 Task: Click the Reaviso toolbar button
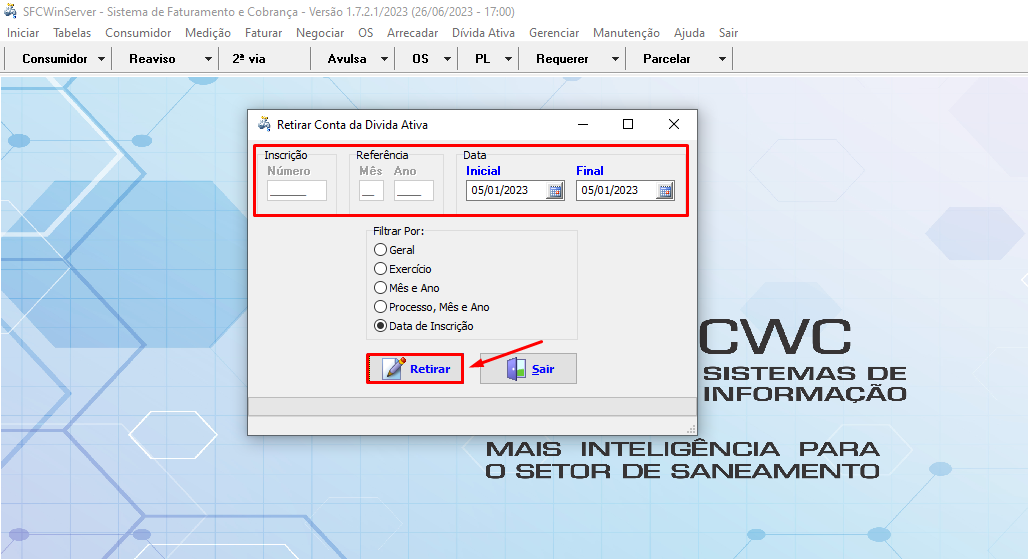pyautogui.click(x=152, y=59)
